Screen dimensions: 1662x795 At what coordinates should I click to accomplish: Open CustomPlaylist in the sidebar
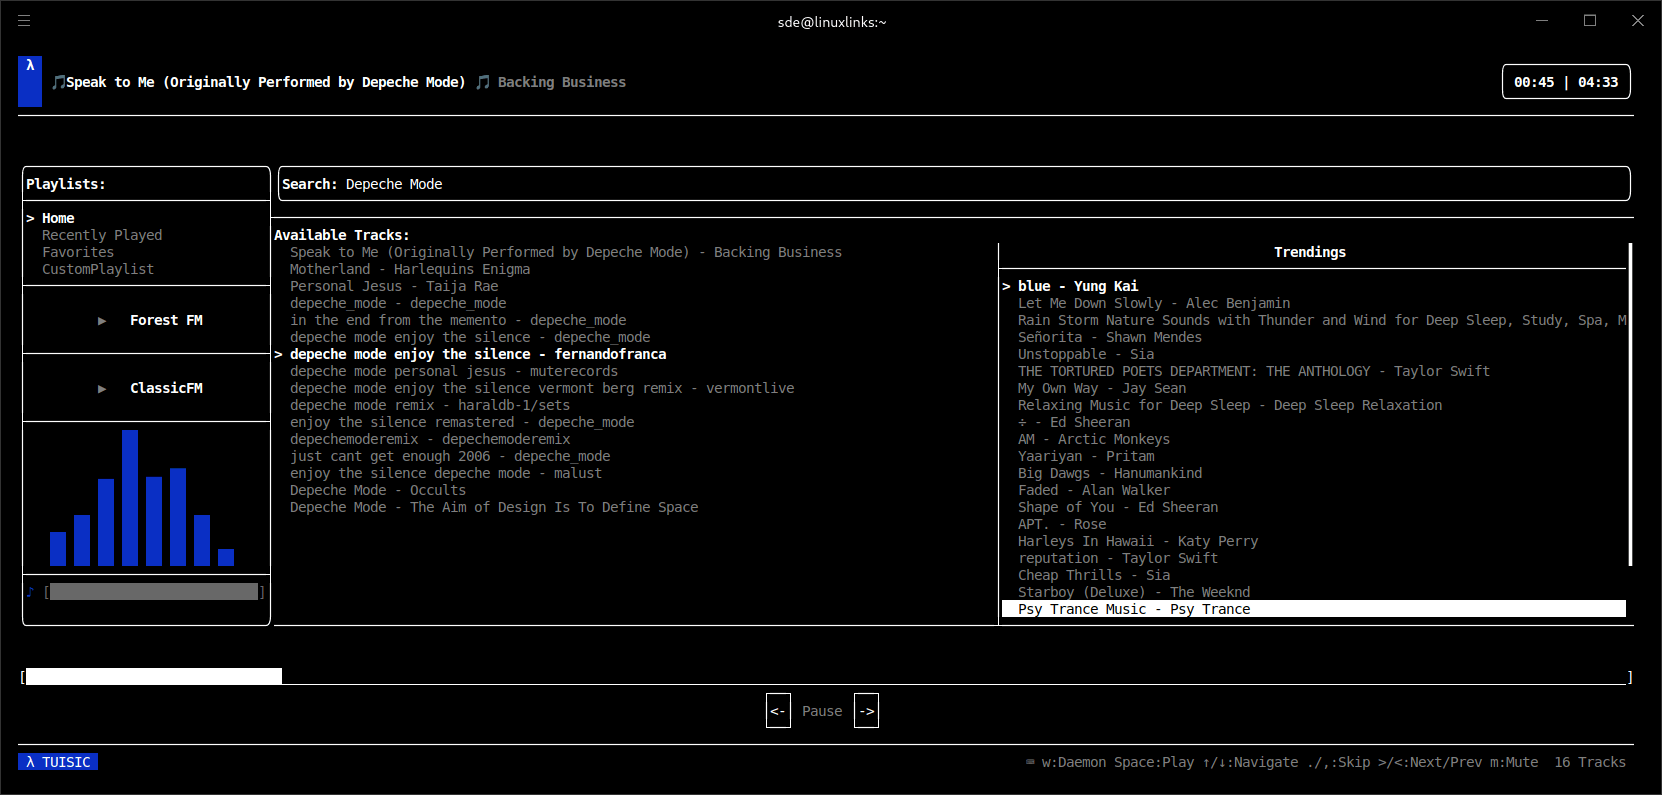tap(98, 269)
